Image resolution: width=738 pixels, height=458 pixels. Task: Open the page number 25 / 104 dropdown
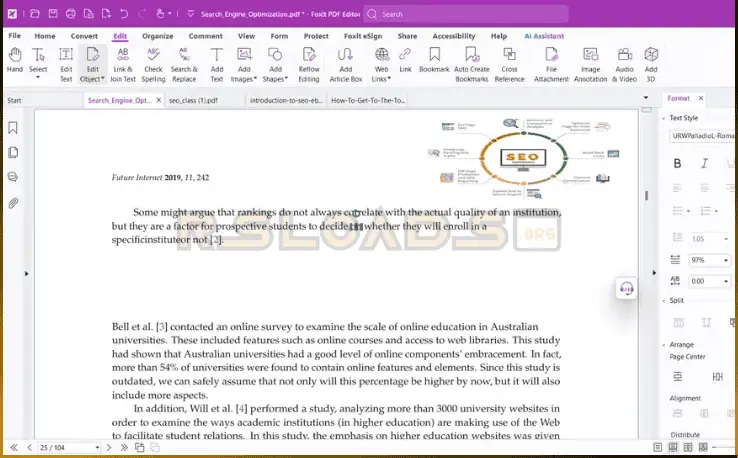pos(97,448)
